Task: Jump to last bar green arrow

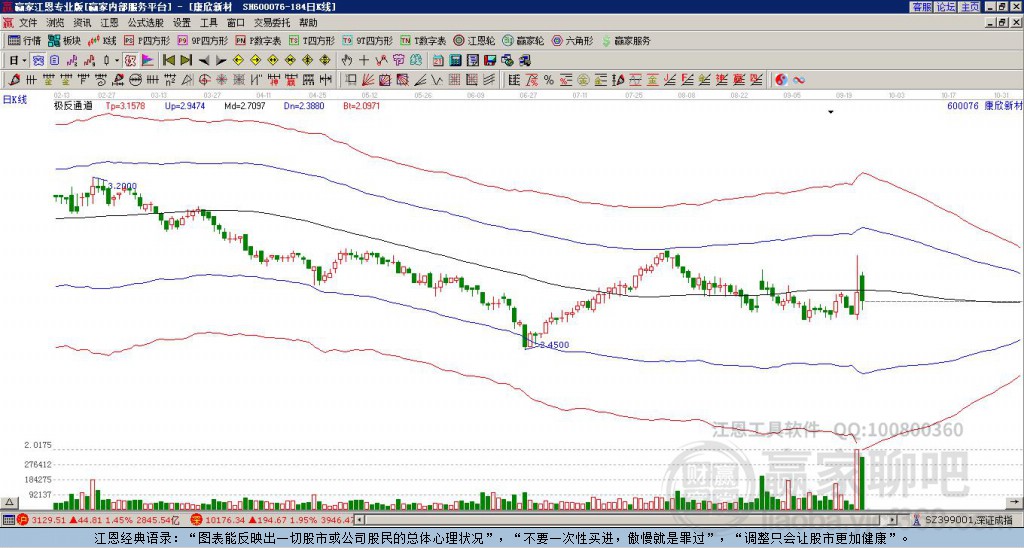Action: coord(186,61)
